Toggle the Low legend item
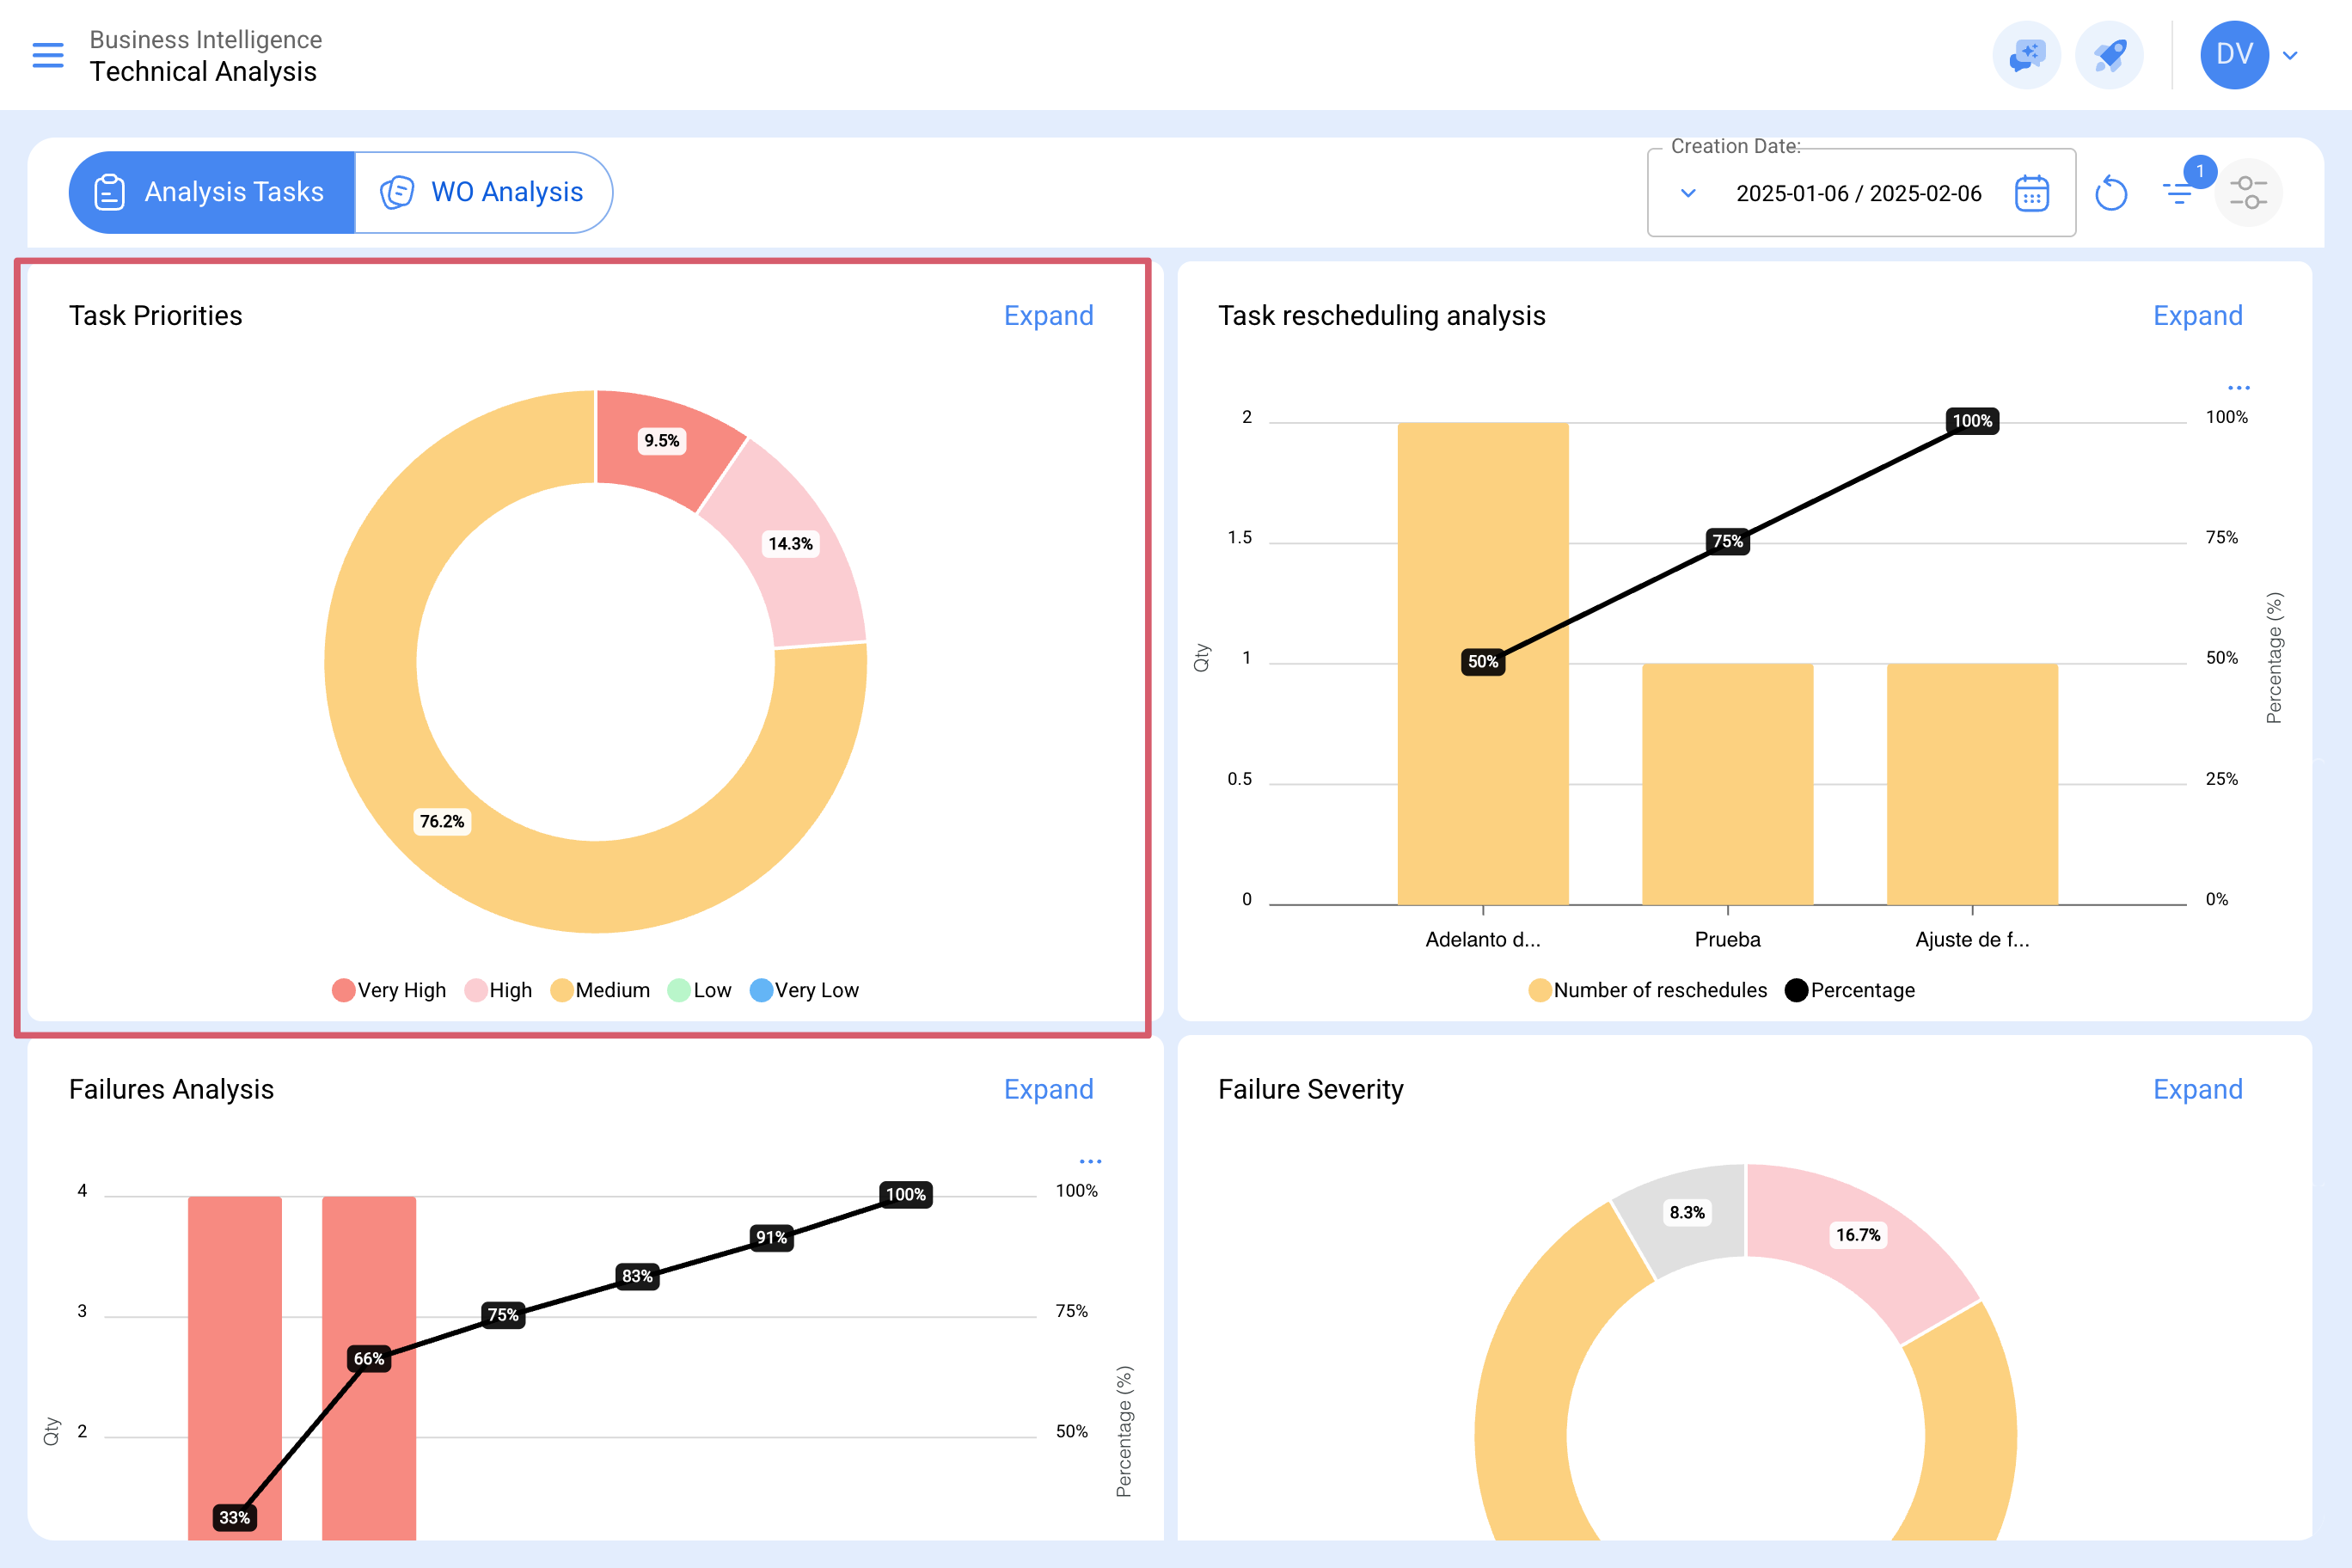 (699, 990)
